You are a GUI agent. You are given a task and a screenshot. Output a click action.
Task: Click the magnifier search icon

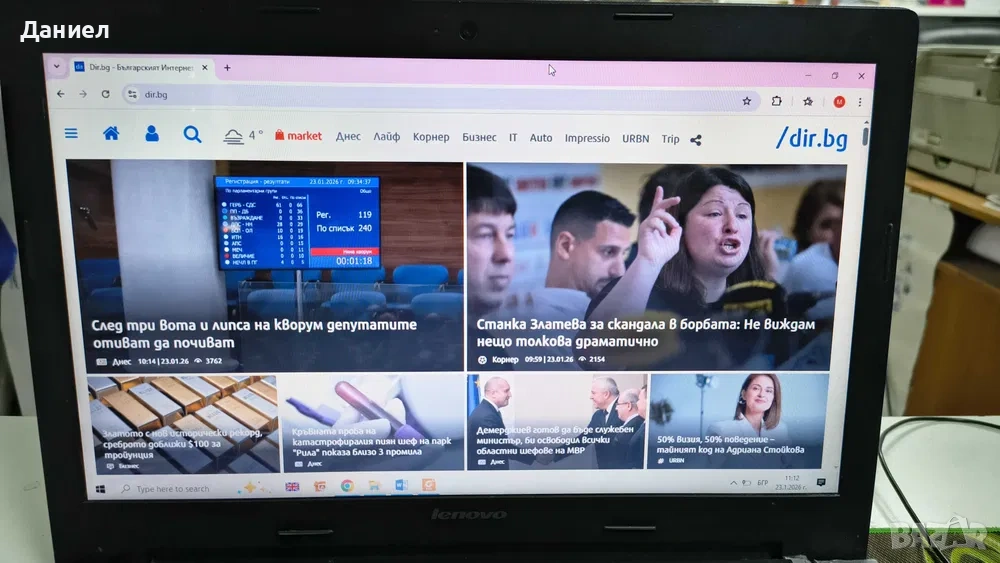tap(192, 134)
